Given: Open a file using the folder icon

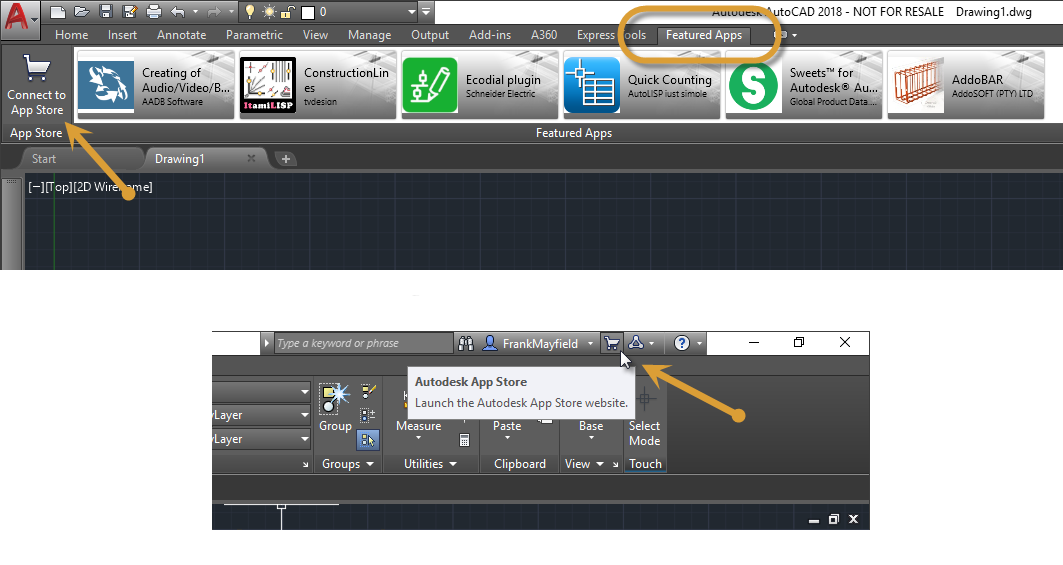Looking at the screenshot, I should pyautogui.click(x=81, y=12).
